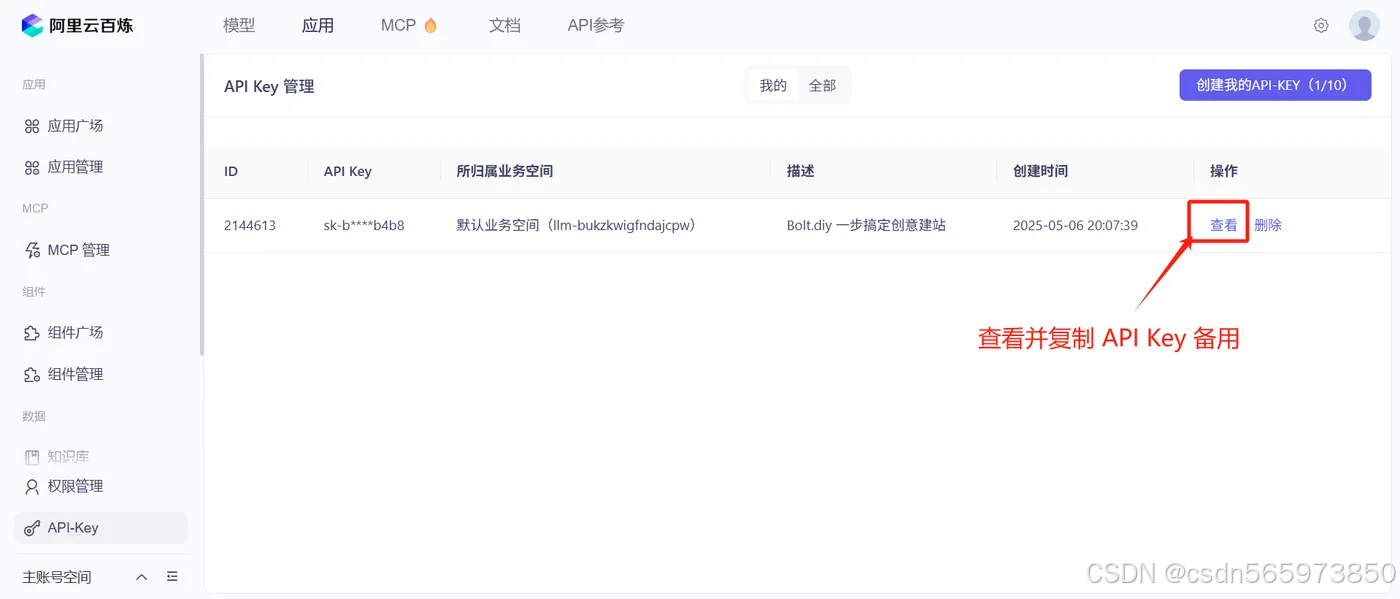Open the 应用 top menu
Screen dimensions: 1400x599
(x=318, y=25)
